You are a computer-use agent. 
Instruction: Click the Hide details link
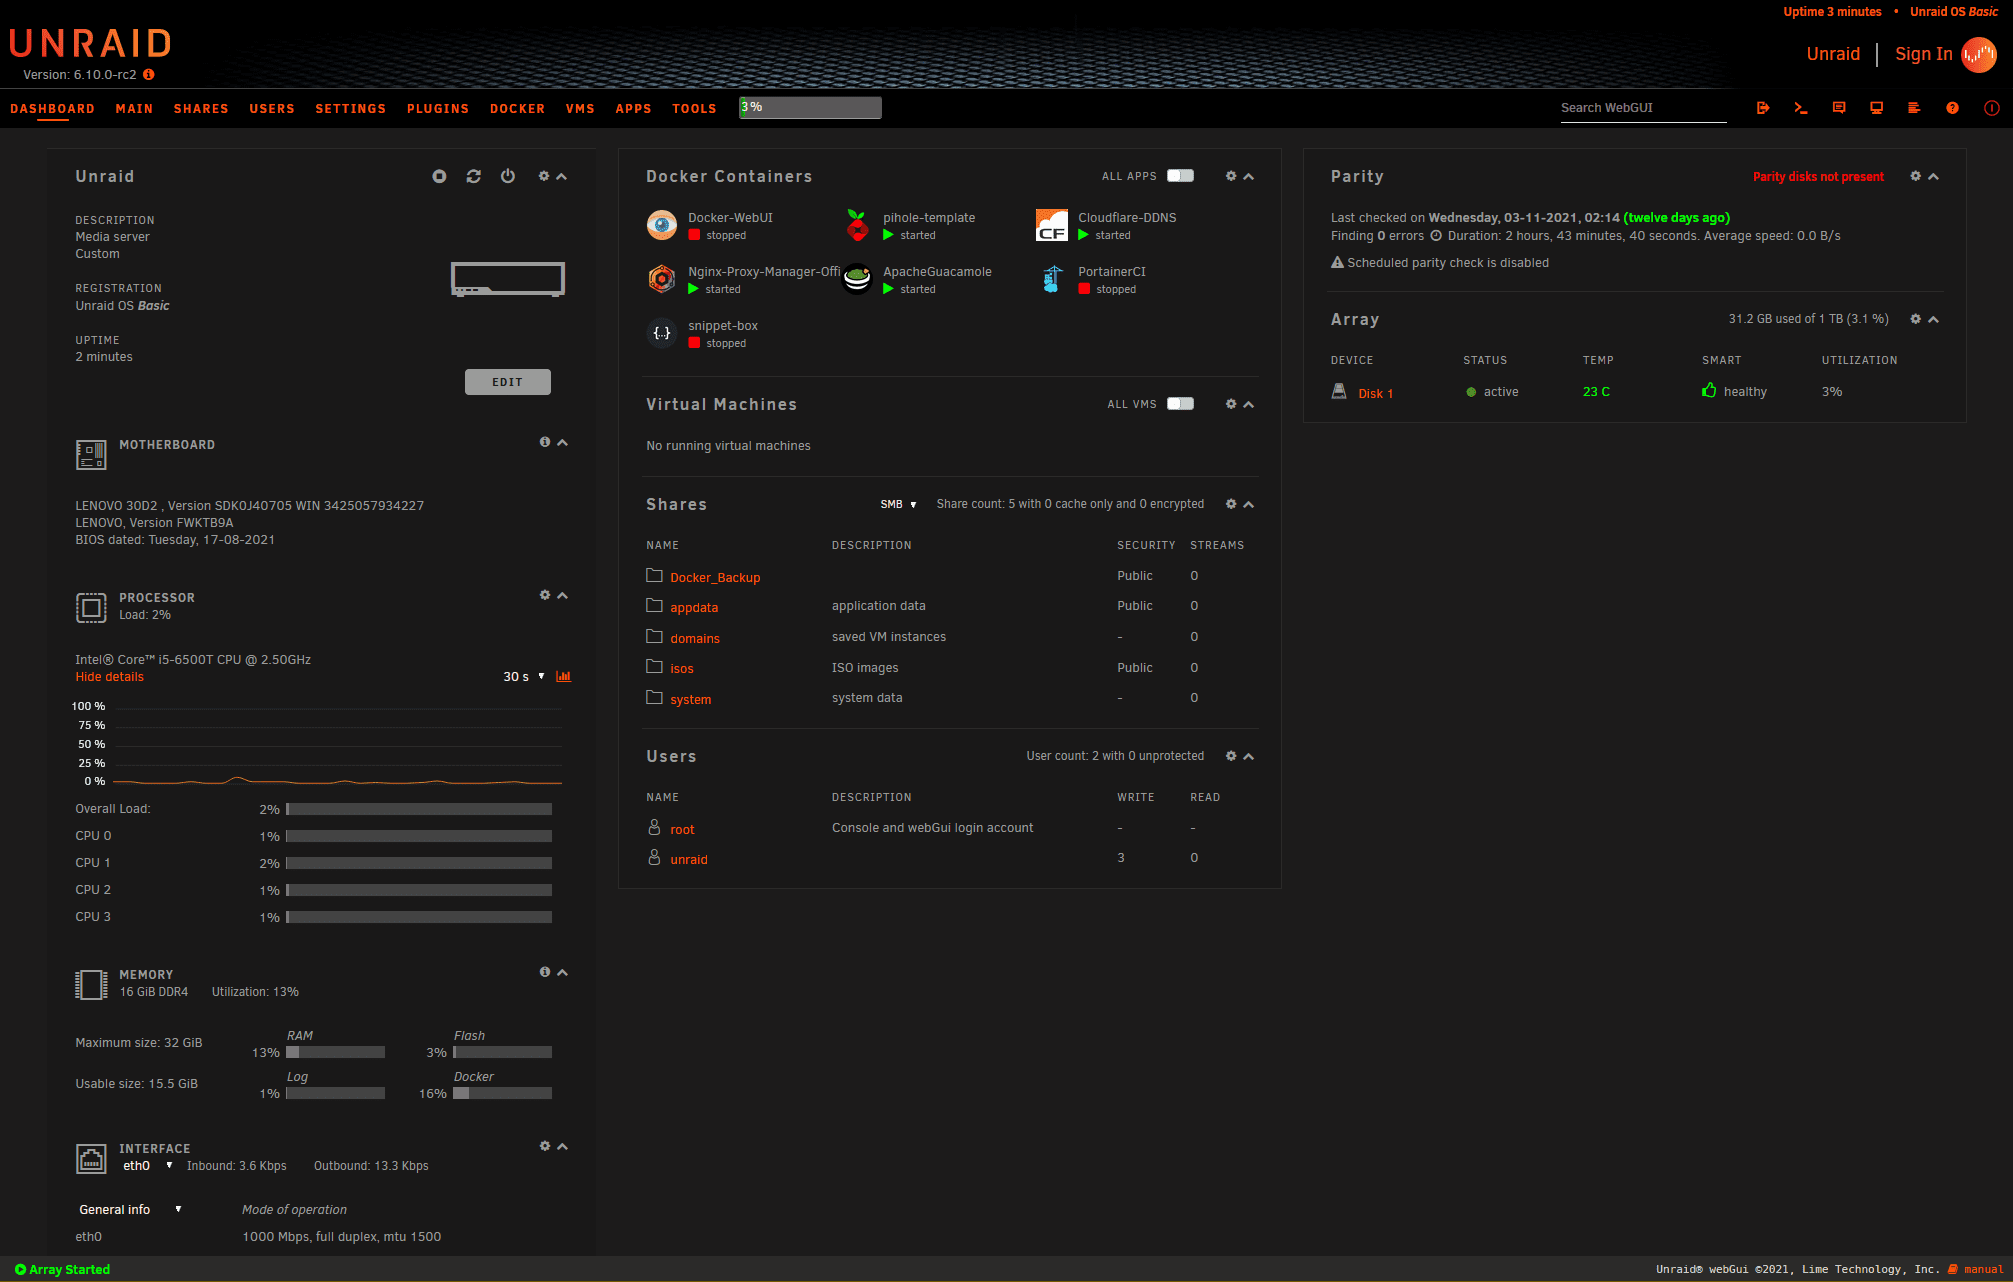tap(109, 677)
